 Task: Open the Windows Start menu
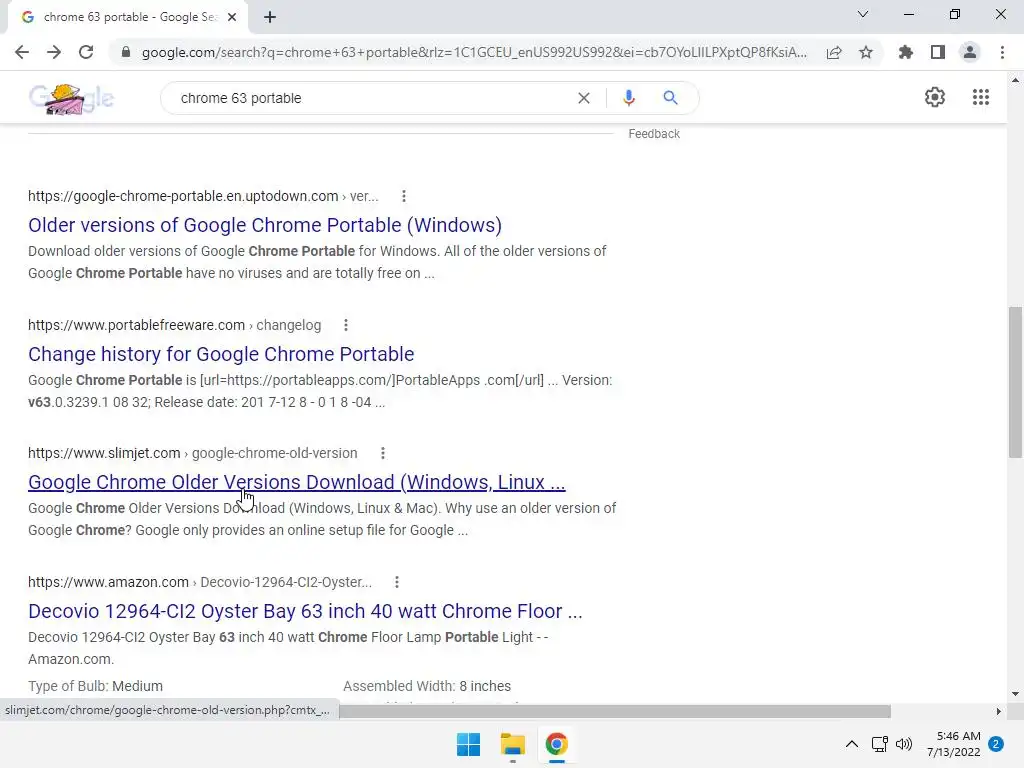(x=468, y=744)
